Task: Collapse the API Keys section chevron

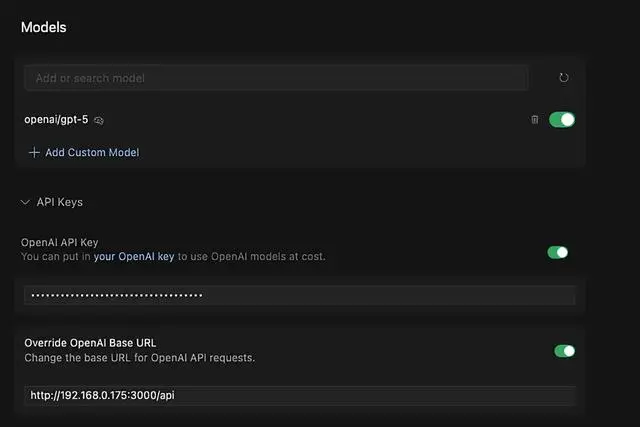Action: [x=25, y=202]
